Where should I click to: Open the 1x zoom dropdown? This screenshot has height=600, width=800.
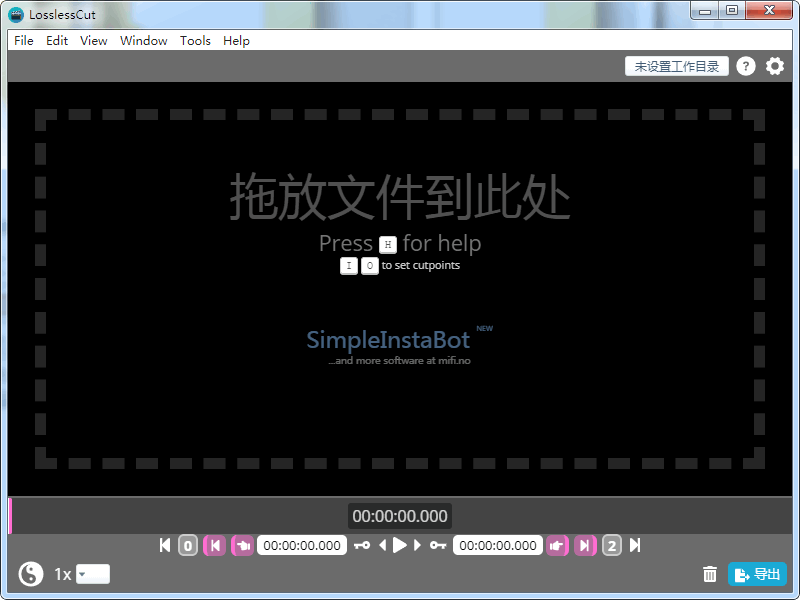point(93,574)
